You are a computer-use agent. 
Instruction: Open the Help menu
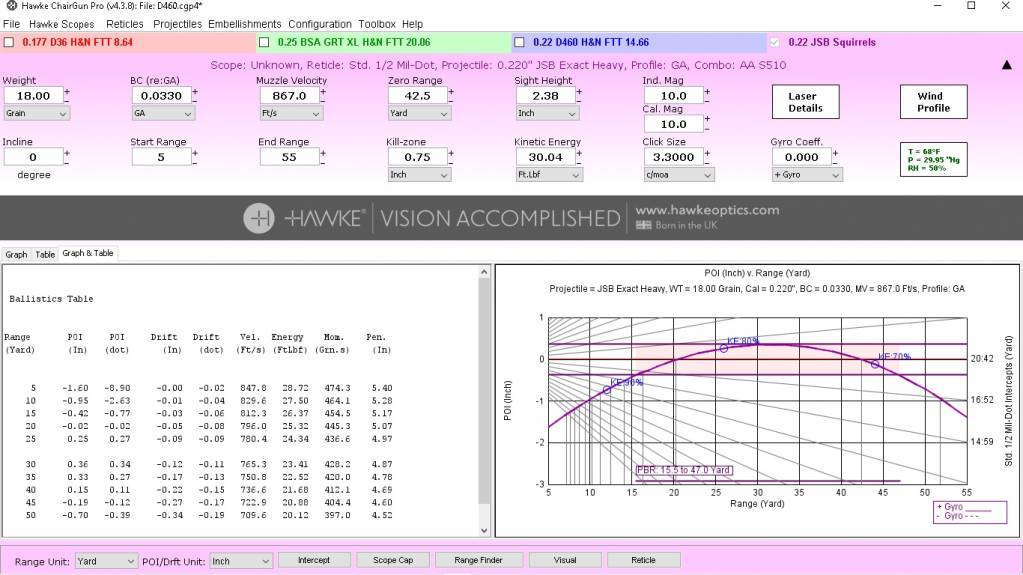412,24
